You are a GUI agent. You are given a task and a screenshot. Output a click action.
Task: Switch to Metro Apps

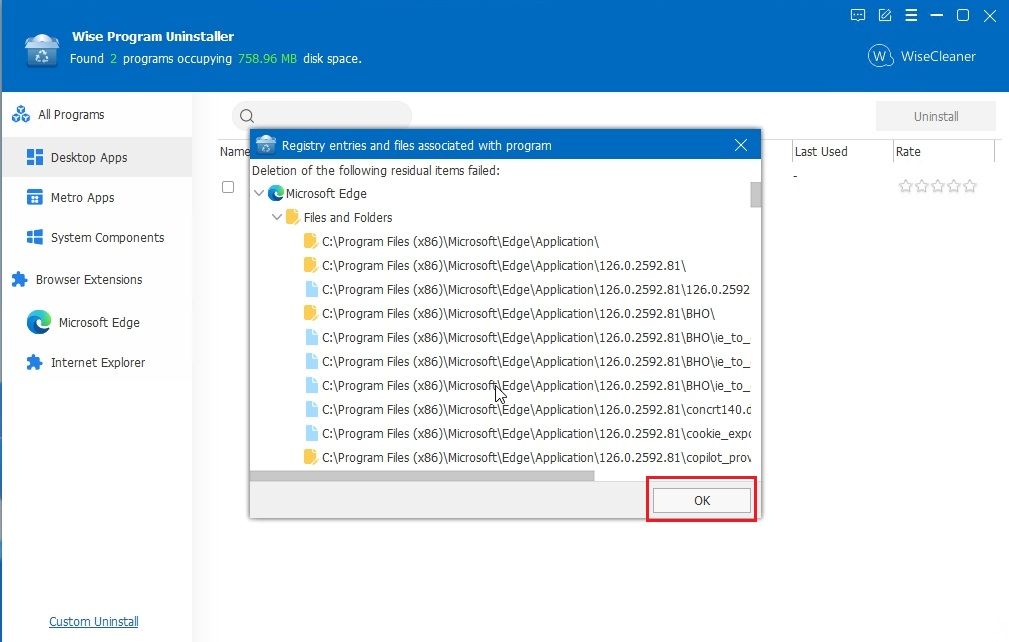point(82,197)
